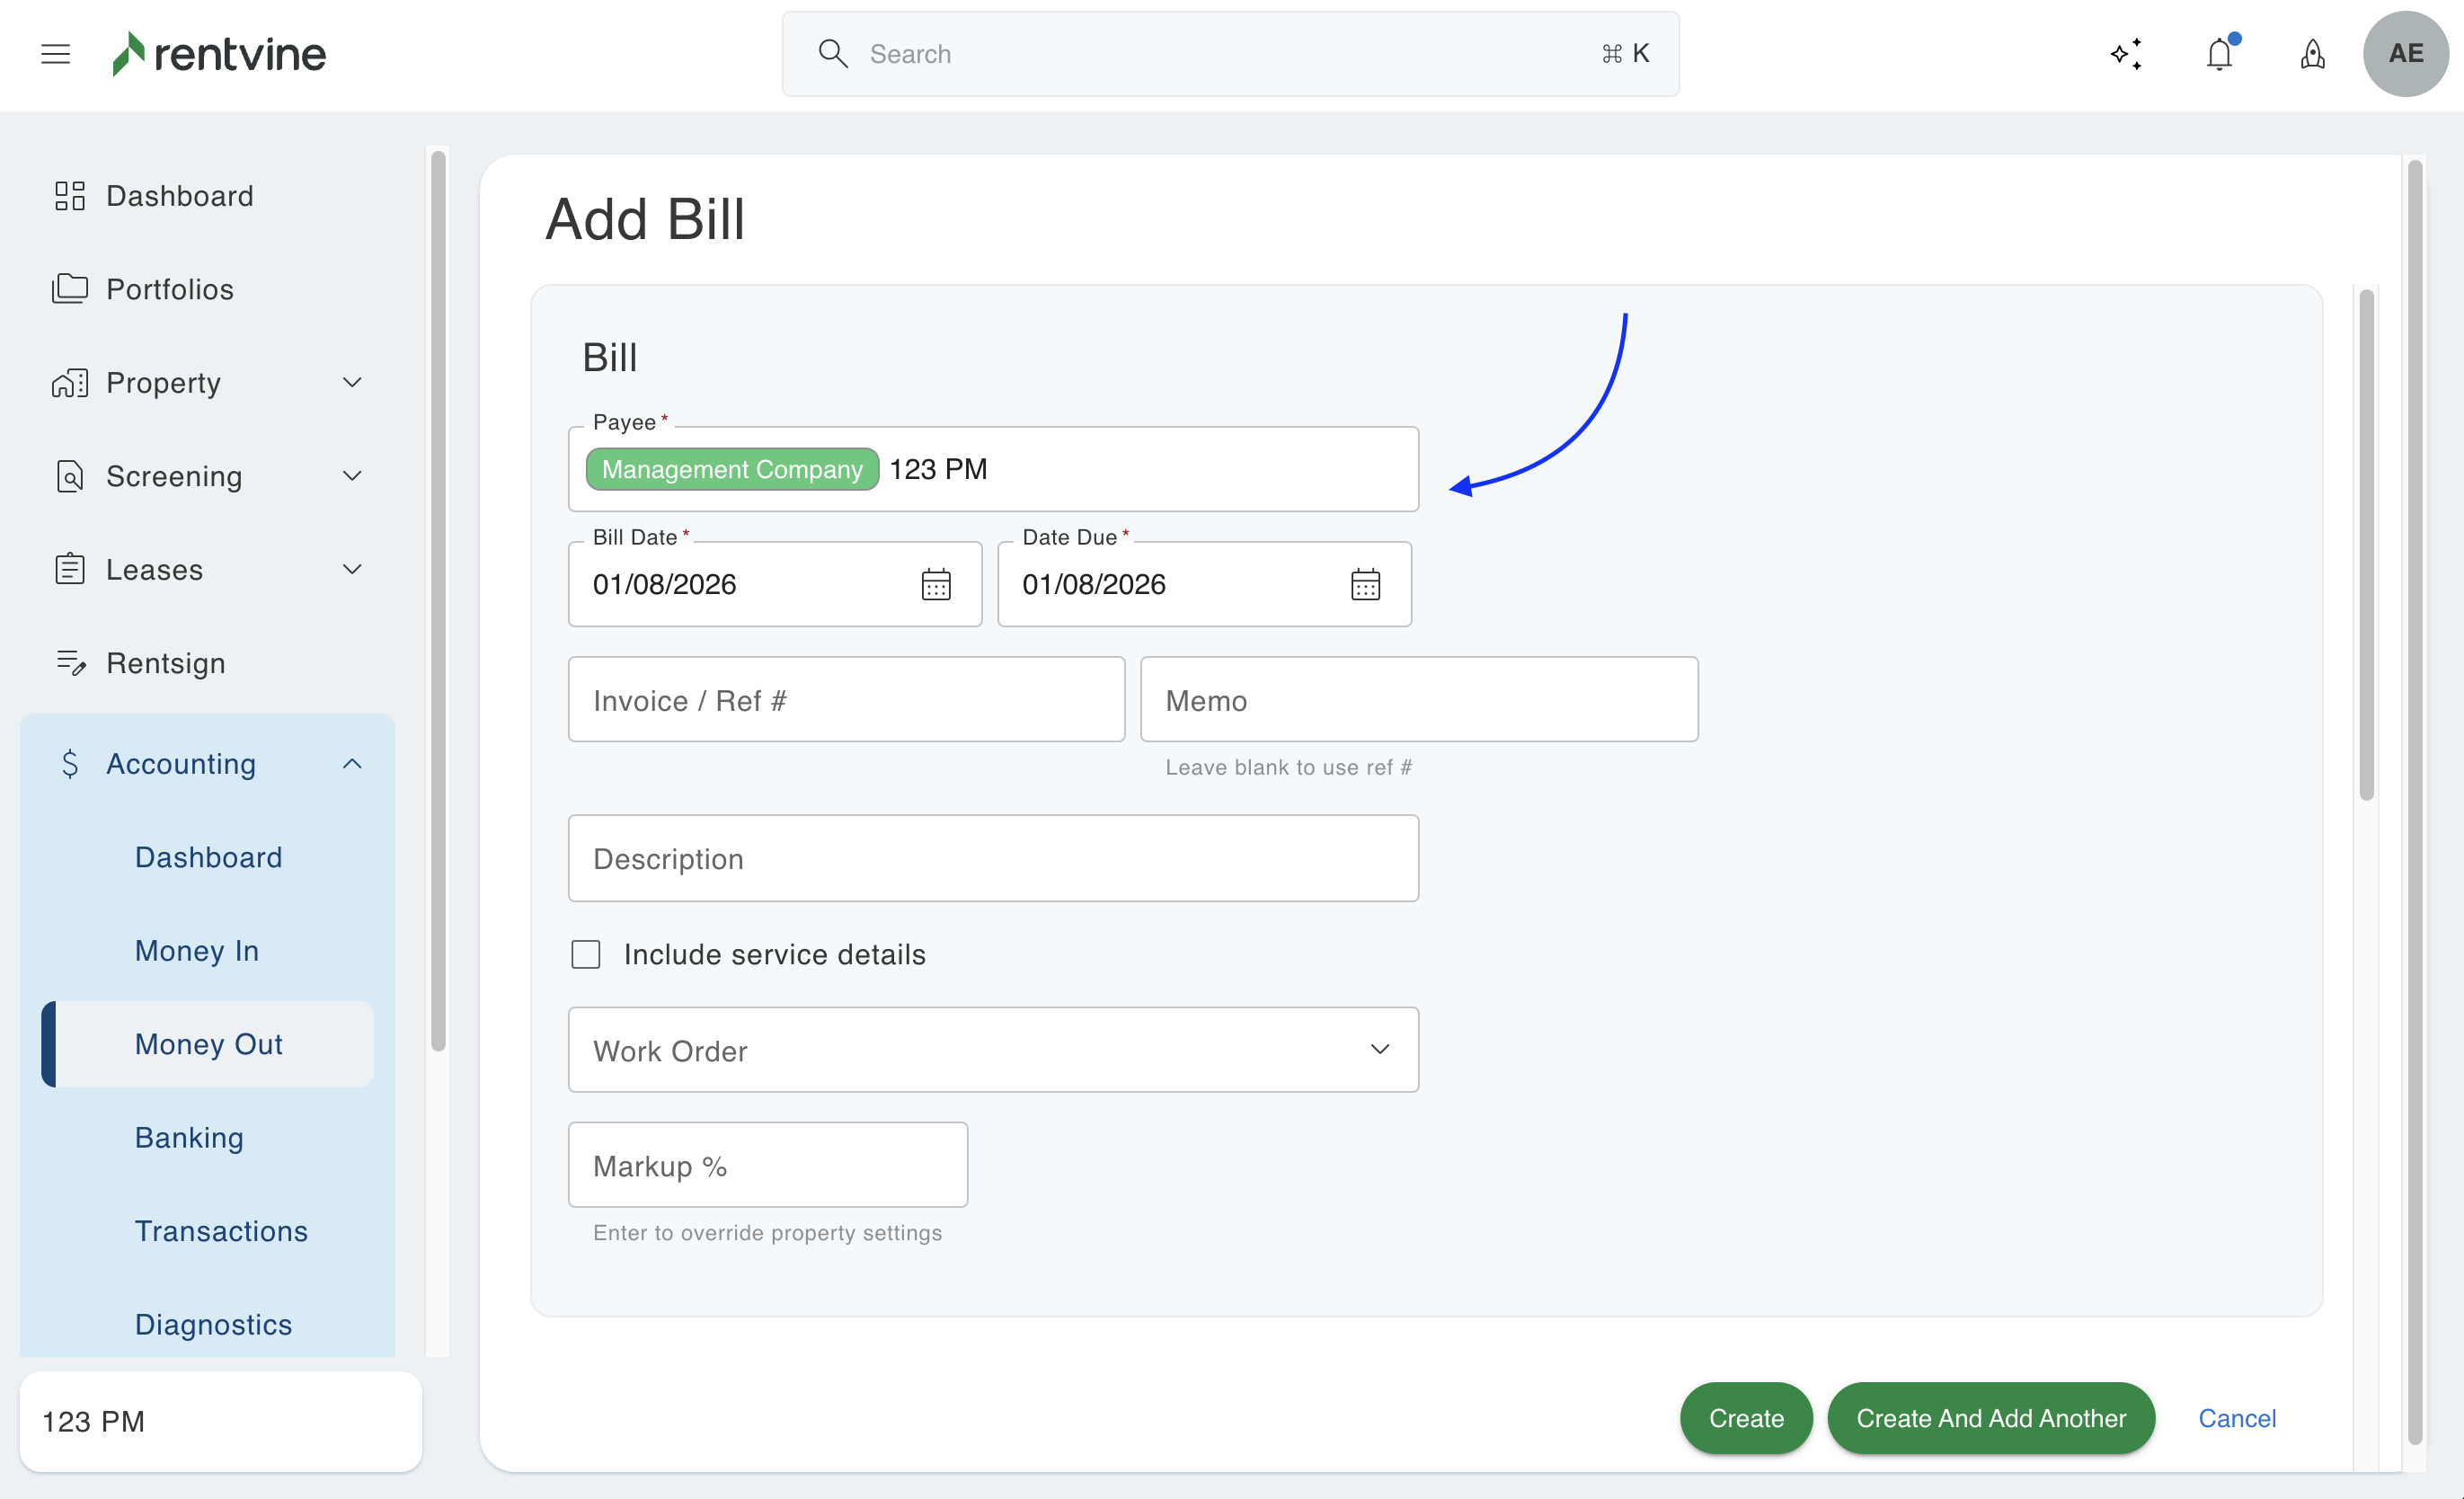Open Transactions in the sidebar

pyautogui.click(x=221, y=1231)
